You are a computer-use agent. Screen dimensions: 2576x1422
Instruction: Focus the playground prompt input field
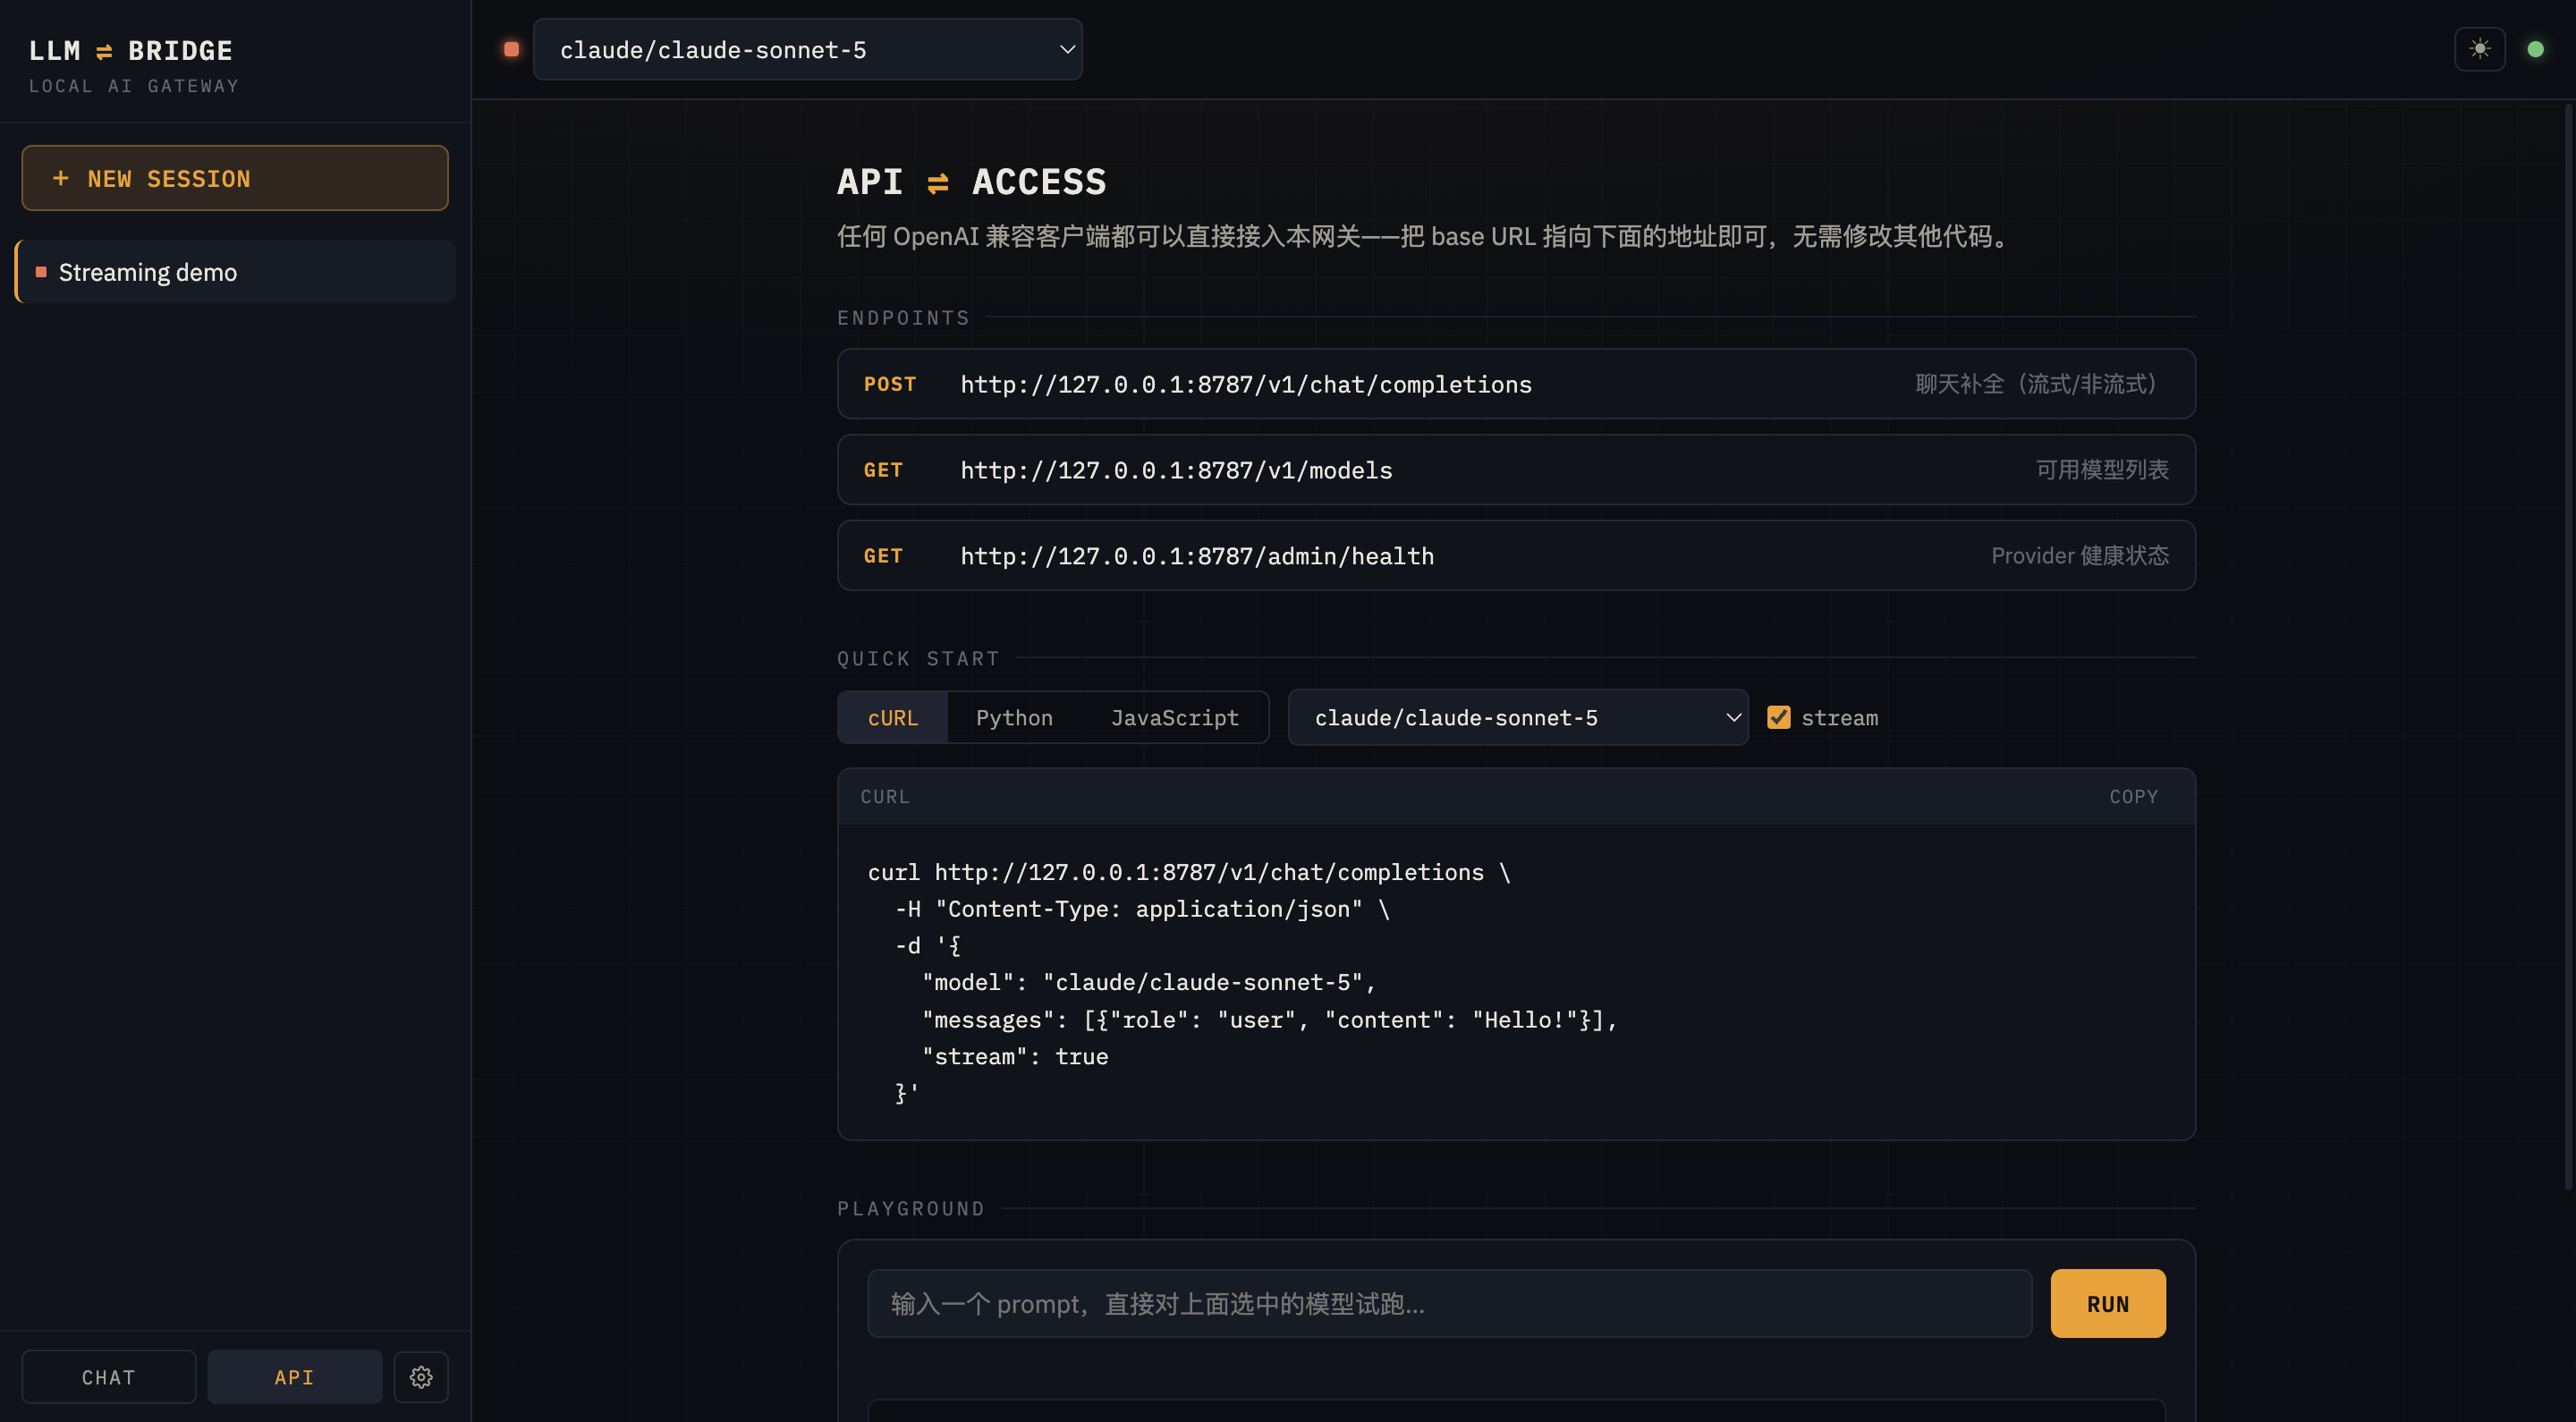[1449, 1303]
